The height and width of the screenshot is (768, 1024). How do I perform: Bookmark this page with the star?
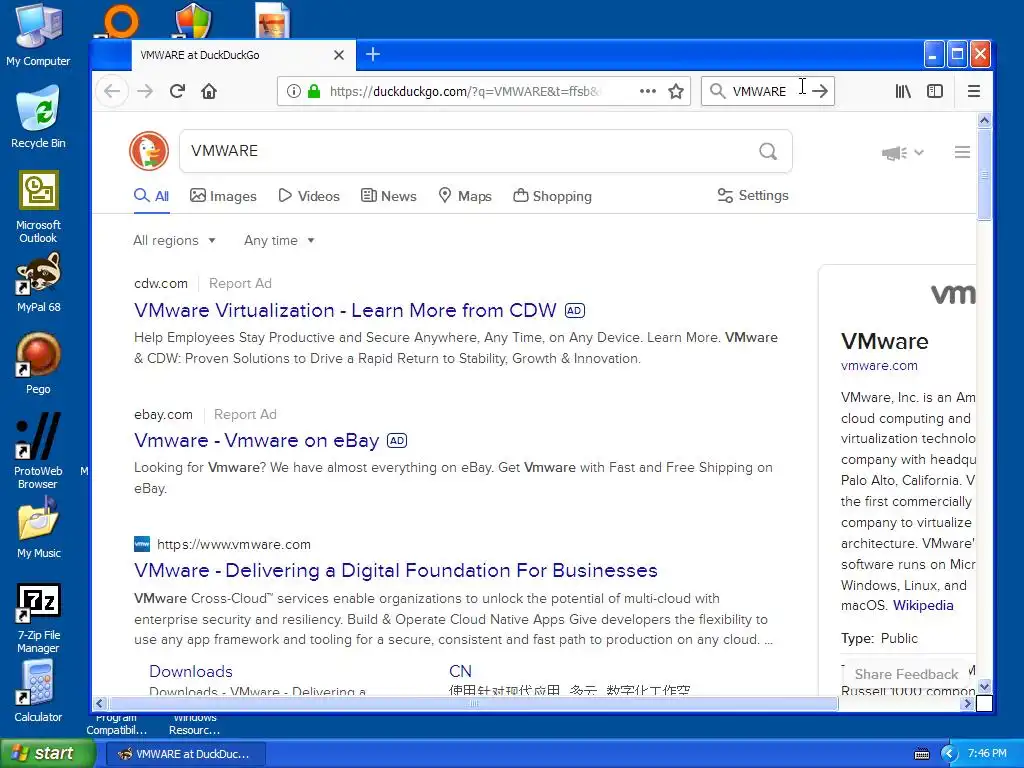point(676,91)
